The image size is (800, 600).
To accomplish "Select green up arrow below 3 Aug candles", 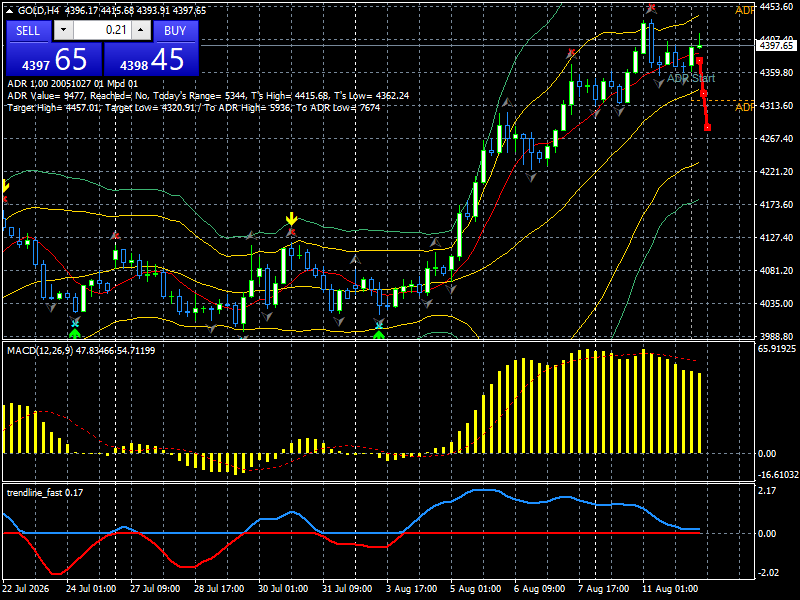I will pyautogui.click(x=379, y=335).
